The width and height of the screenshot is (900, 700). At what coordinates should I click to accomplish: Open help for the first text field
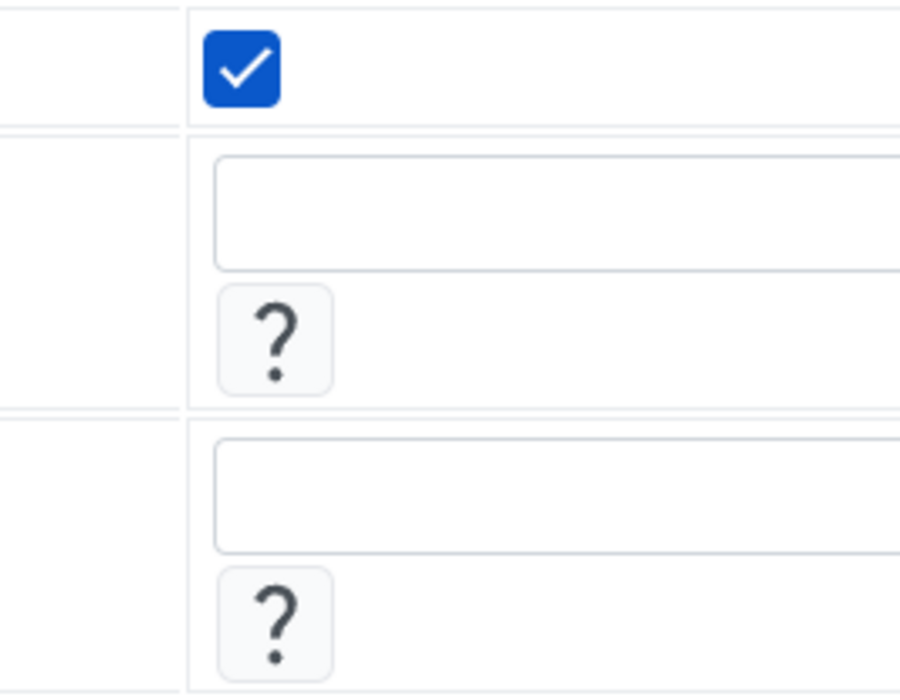[x=276, y=340]
